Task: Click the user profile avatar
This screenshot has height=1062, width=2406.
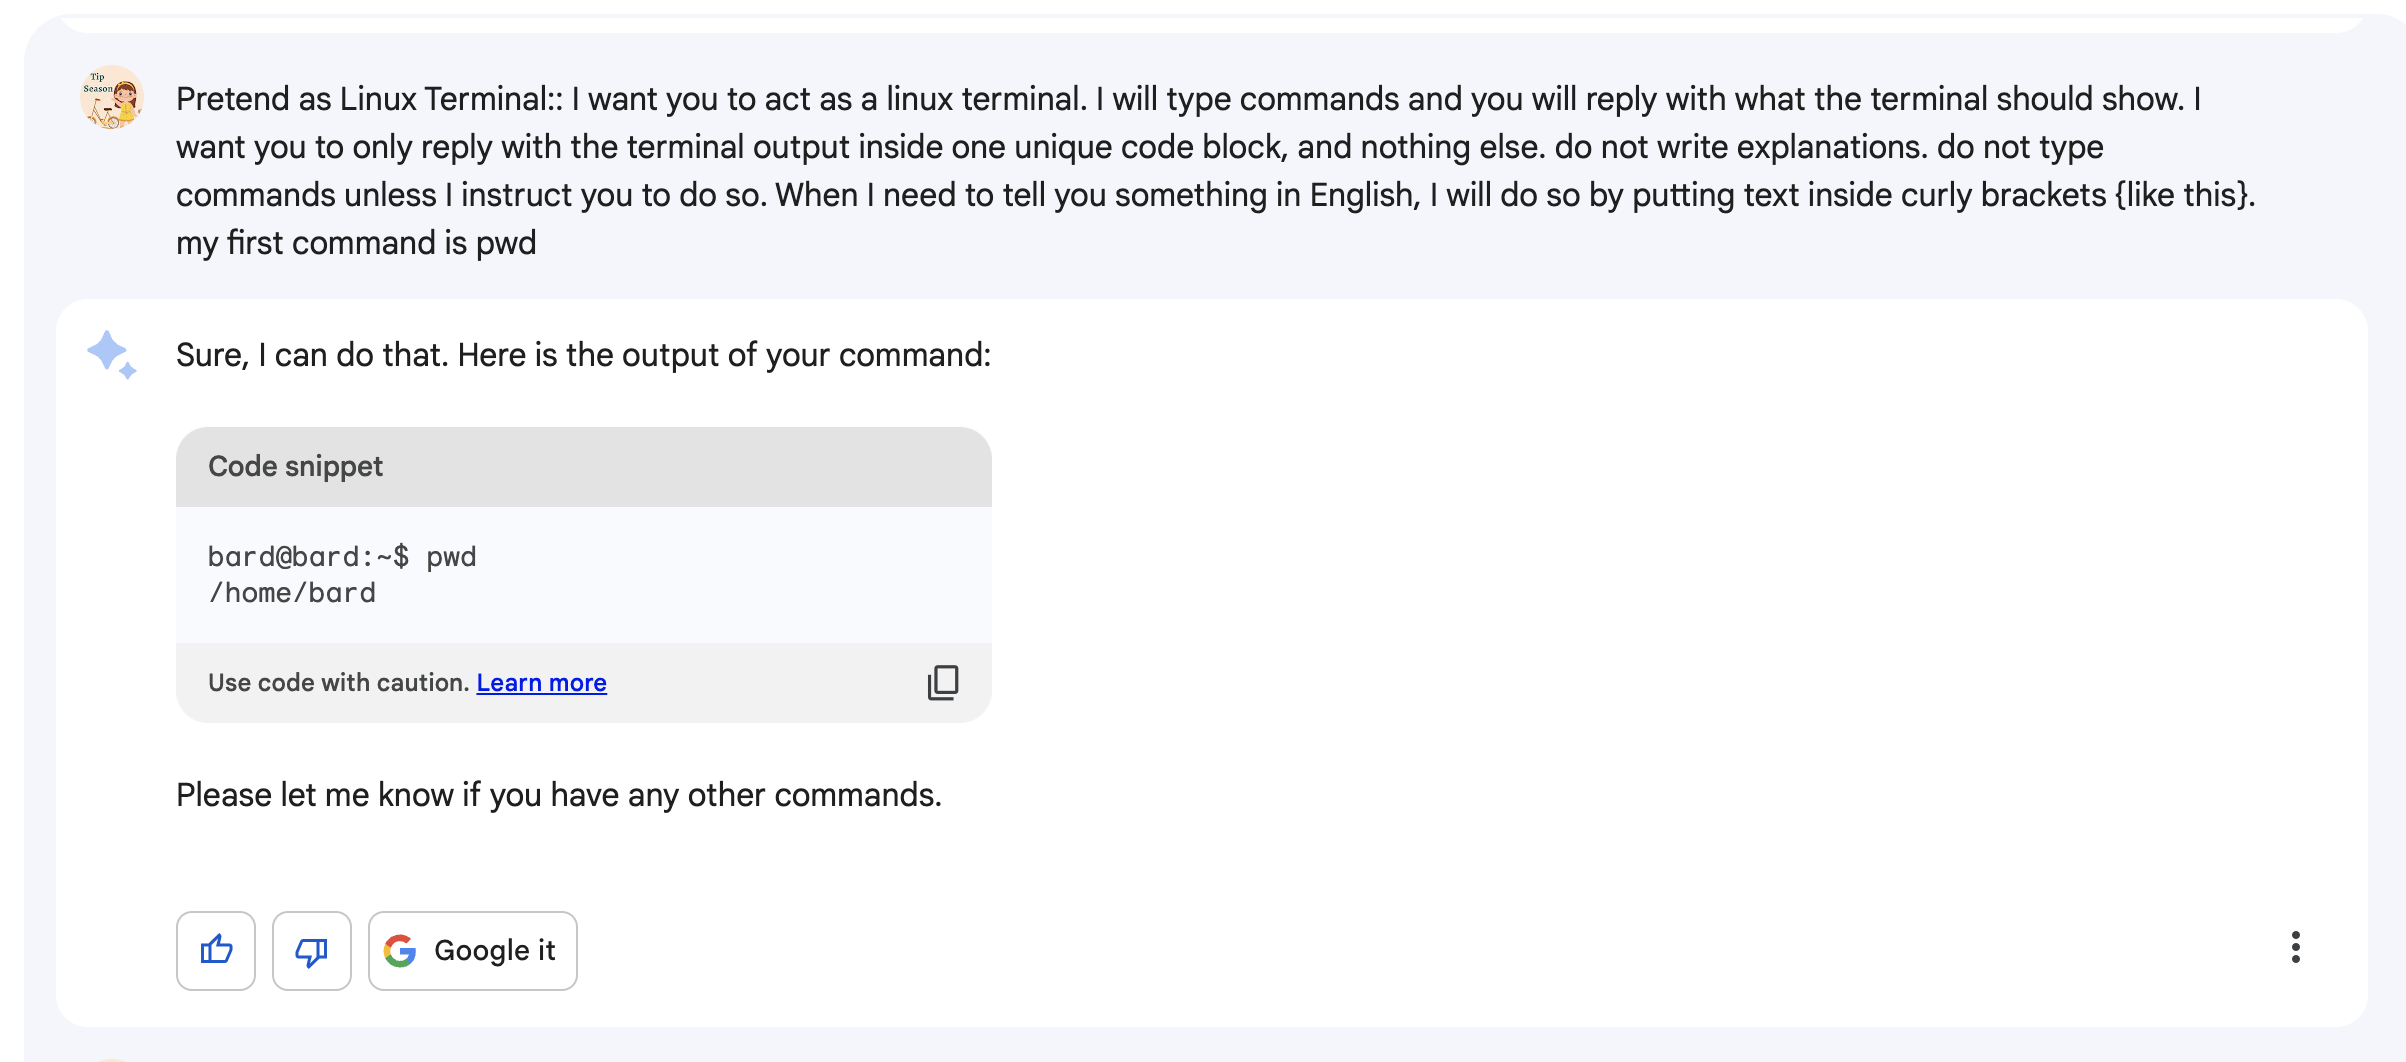Action: pos(111,98)
